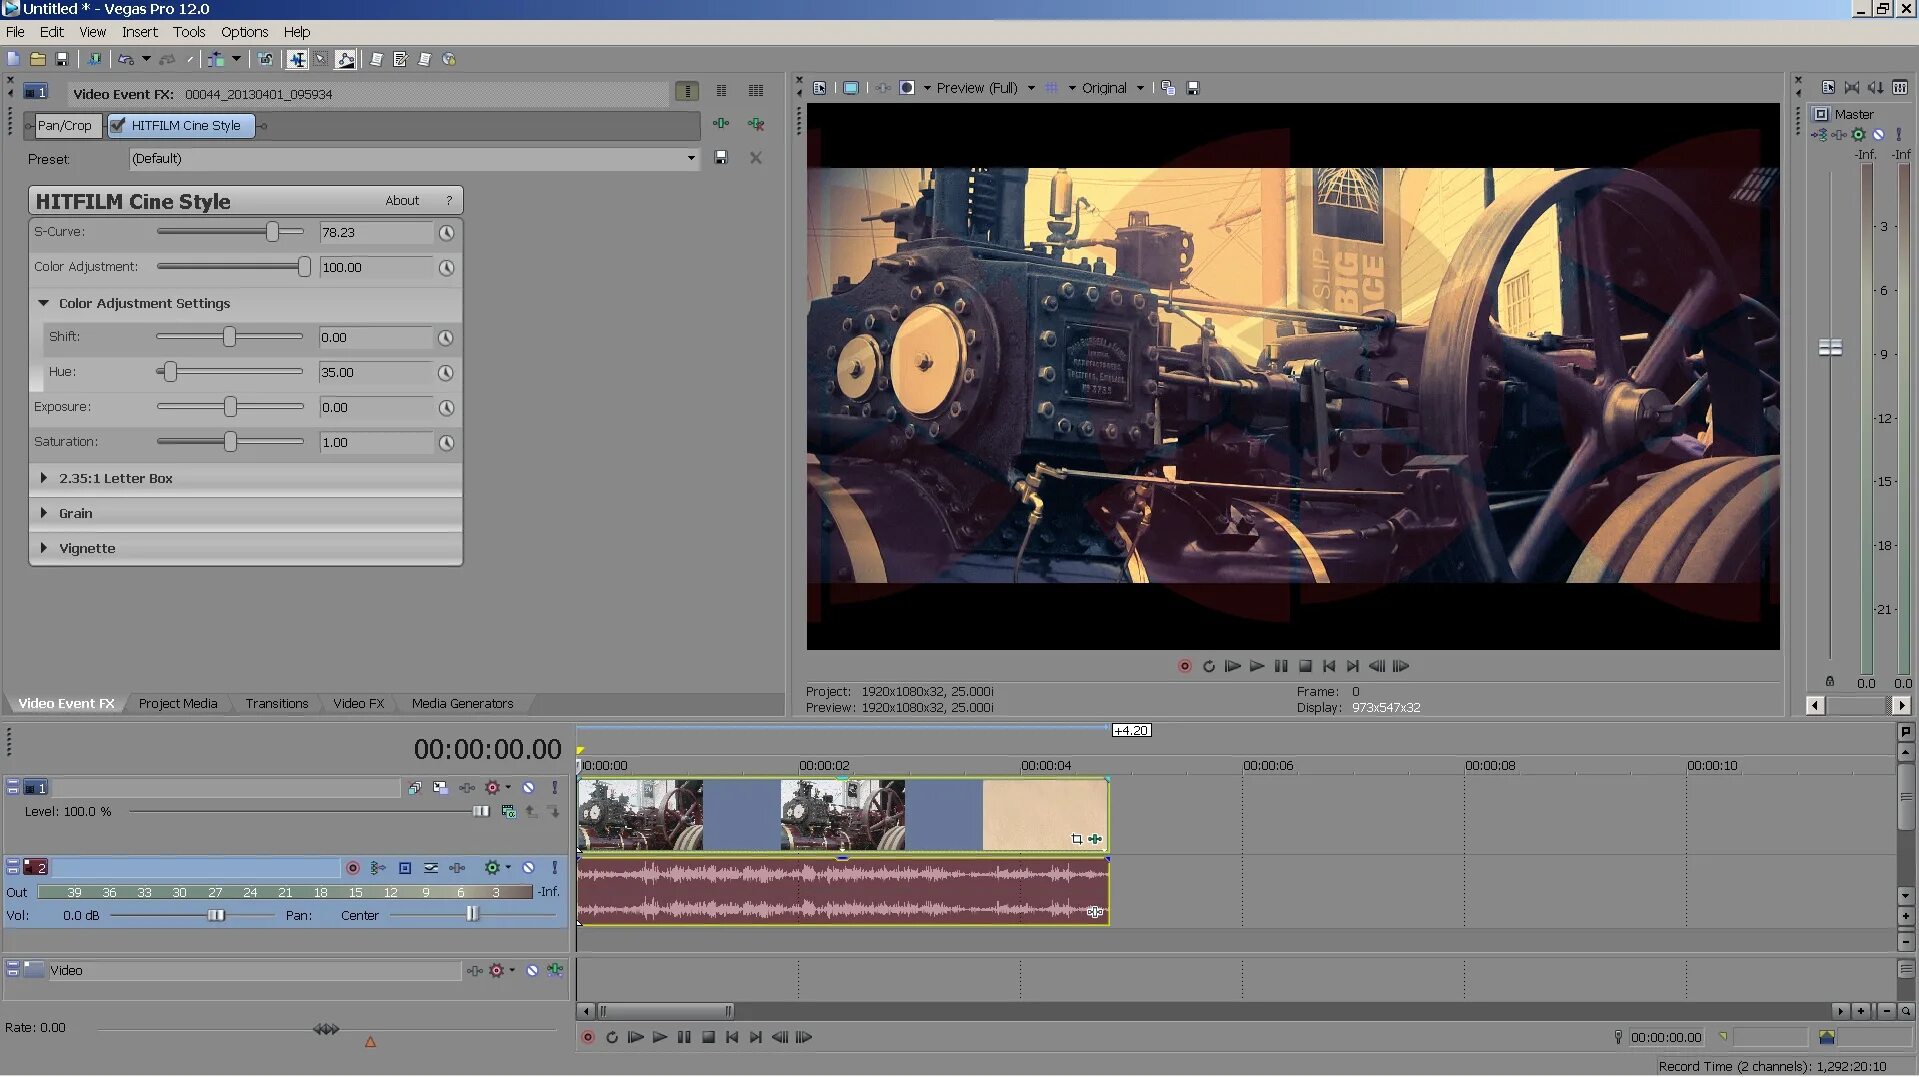Click the Render As toolbar icon

pyautogui.click(x=93, y=59)
